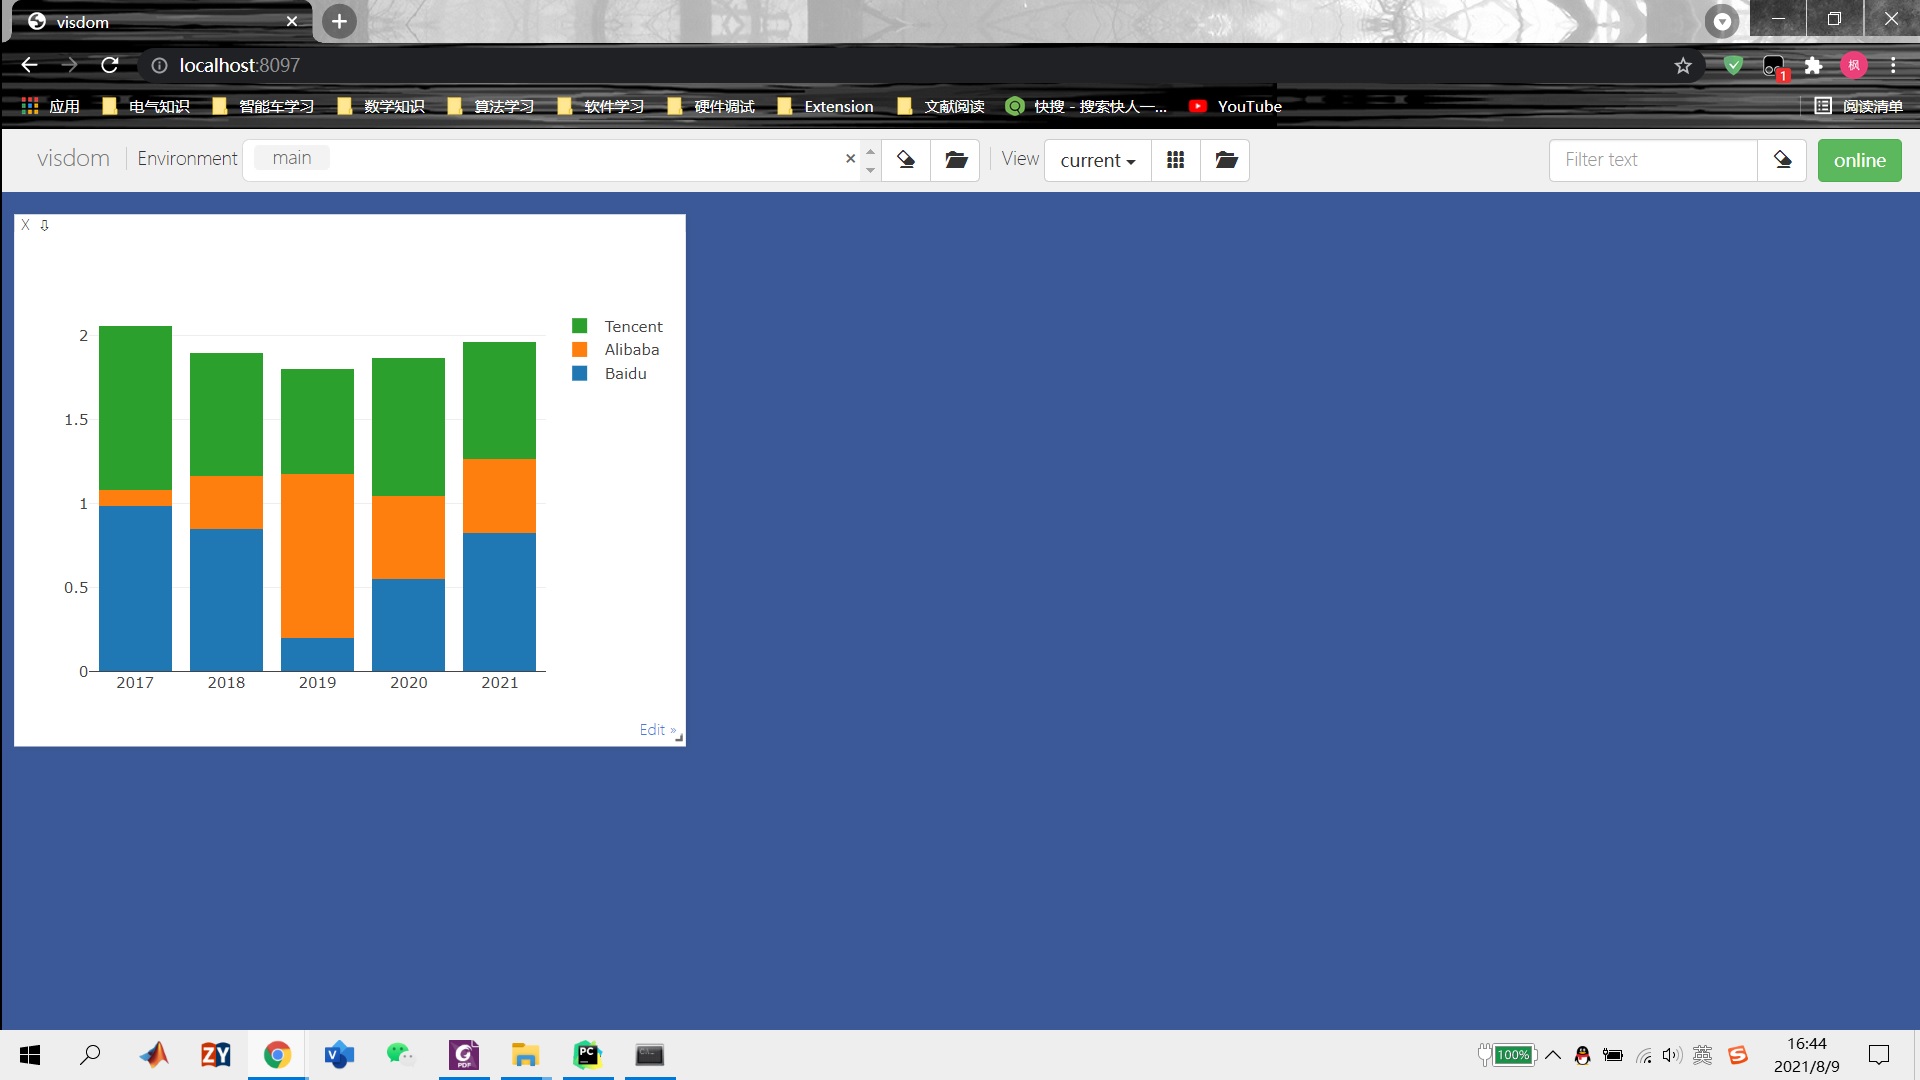Viewport: 1920px width, 1080px height.
Task: Bookmark page with the star icon
Action: 1683,66
